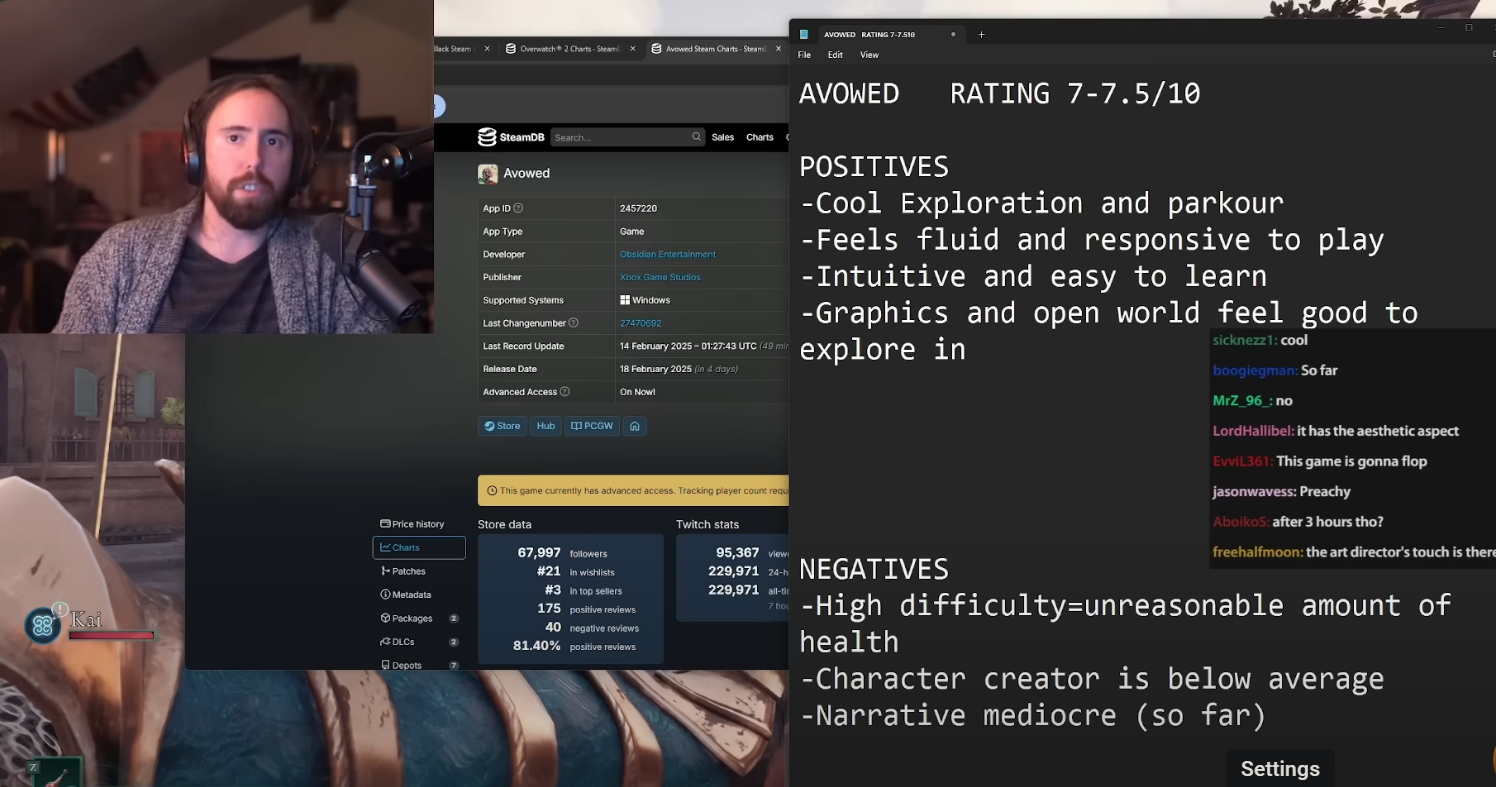1496x787 pixels.
Task: Click the SteamDB logo in the browser
Action: point(510,137)
